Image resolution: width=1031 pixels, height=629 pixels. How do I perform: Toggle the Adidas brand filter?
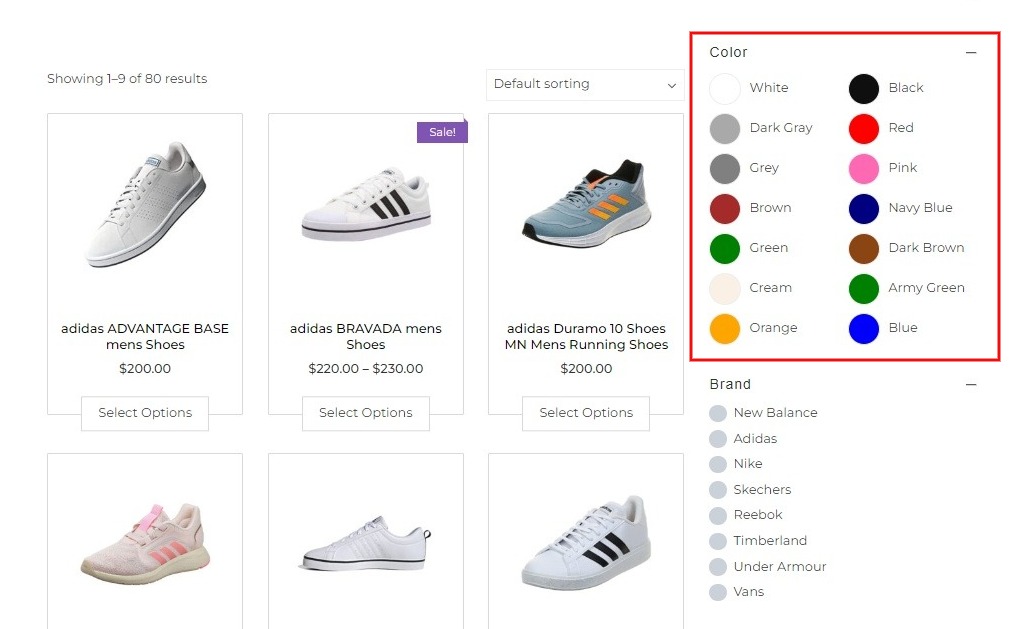tap(717, 438)
